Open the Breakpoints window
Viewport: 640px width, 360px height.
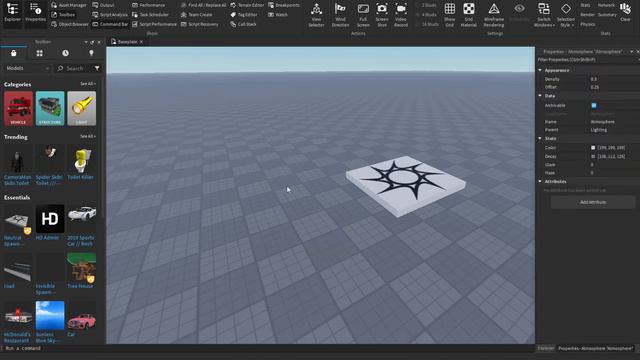coord(284,5)
